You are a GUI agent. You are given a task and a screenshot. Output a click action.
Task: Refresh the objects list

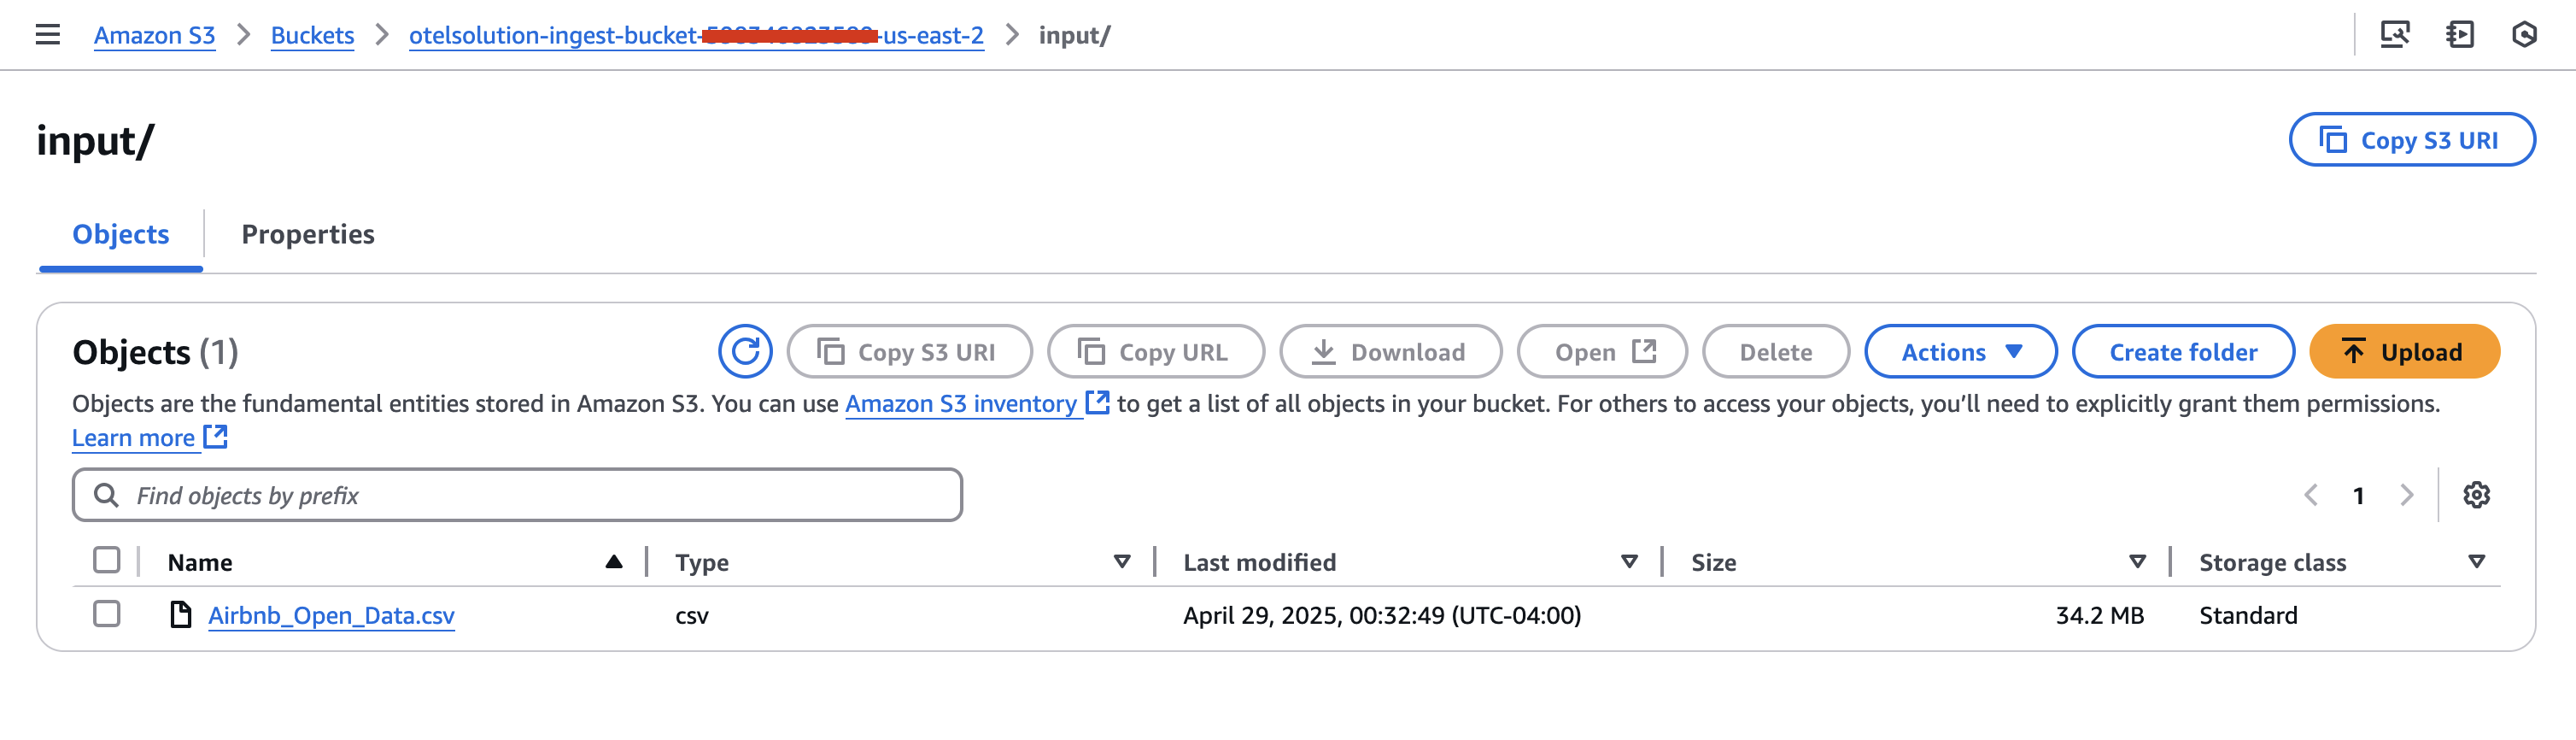(x=745, y=352)
